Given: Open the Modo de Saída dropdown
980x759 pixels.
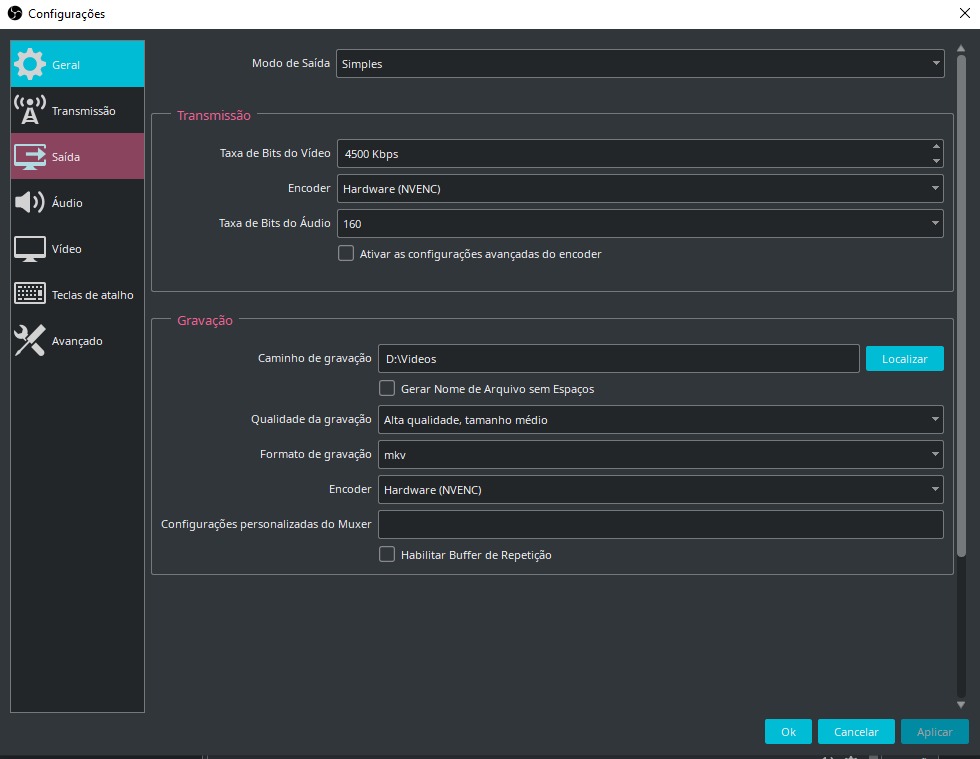Looking at the screenshot, I should pyautogui.click(x=640, y=64).
